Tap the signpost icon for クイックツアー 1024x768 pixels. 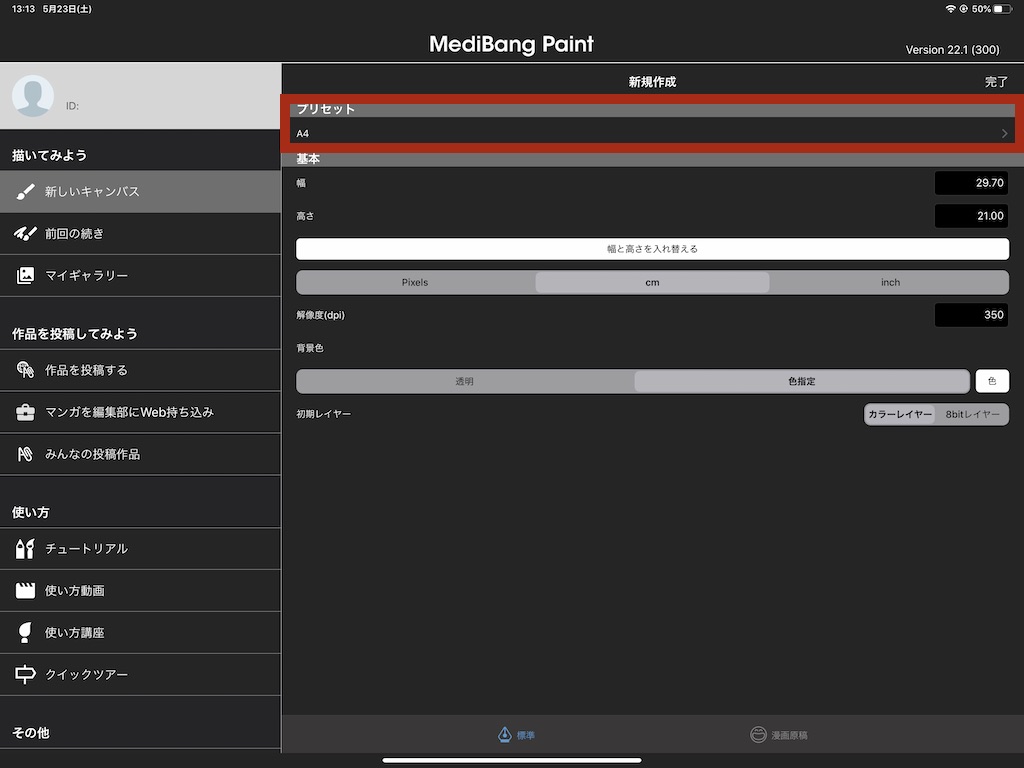click(26, 675)
